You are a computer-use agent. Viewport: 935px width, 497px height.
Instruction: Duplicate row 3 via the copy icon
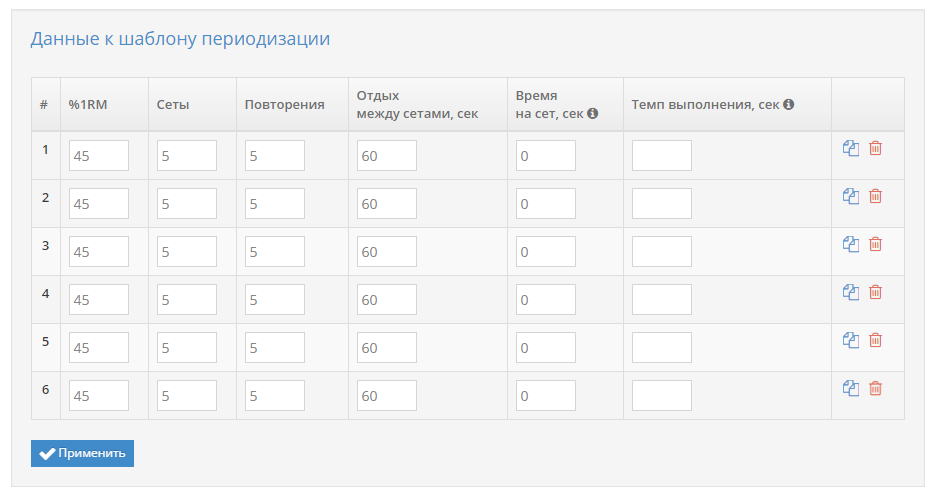click(851, 244)
